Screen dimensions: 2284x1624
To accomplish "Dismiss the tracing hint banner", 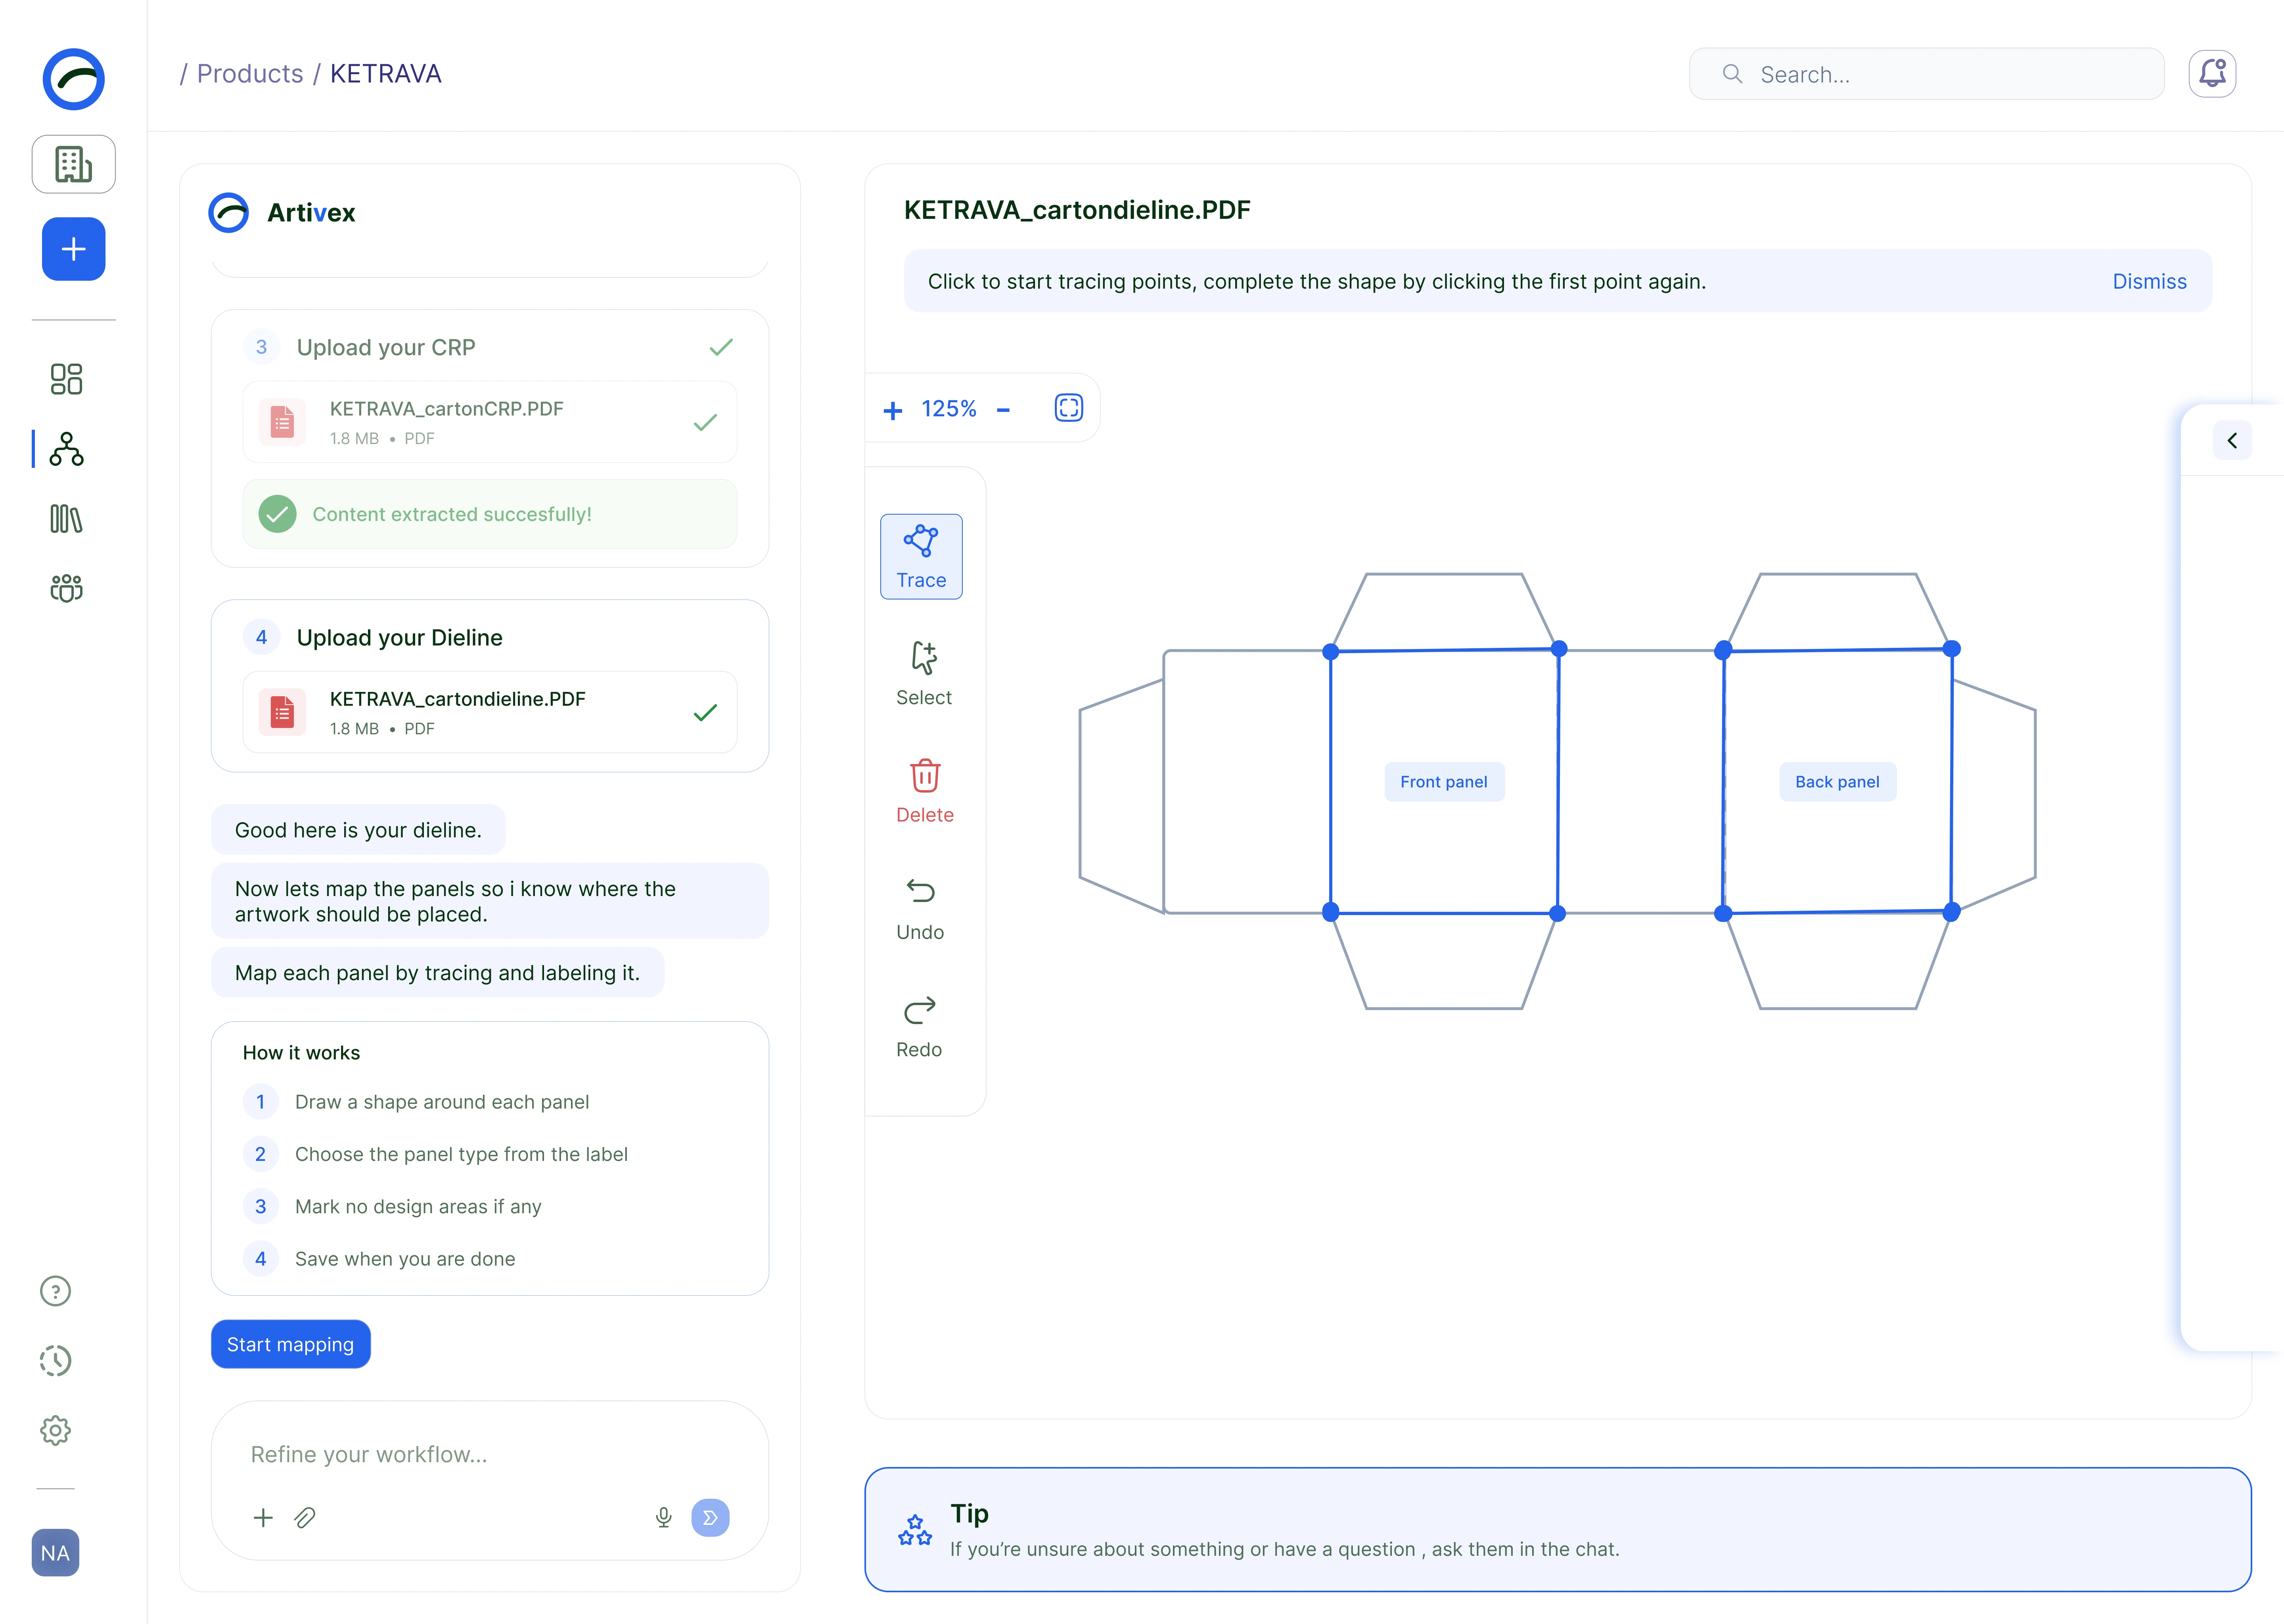I will [2149, 282].
